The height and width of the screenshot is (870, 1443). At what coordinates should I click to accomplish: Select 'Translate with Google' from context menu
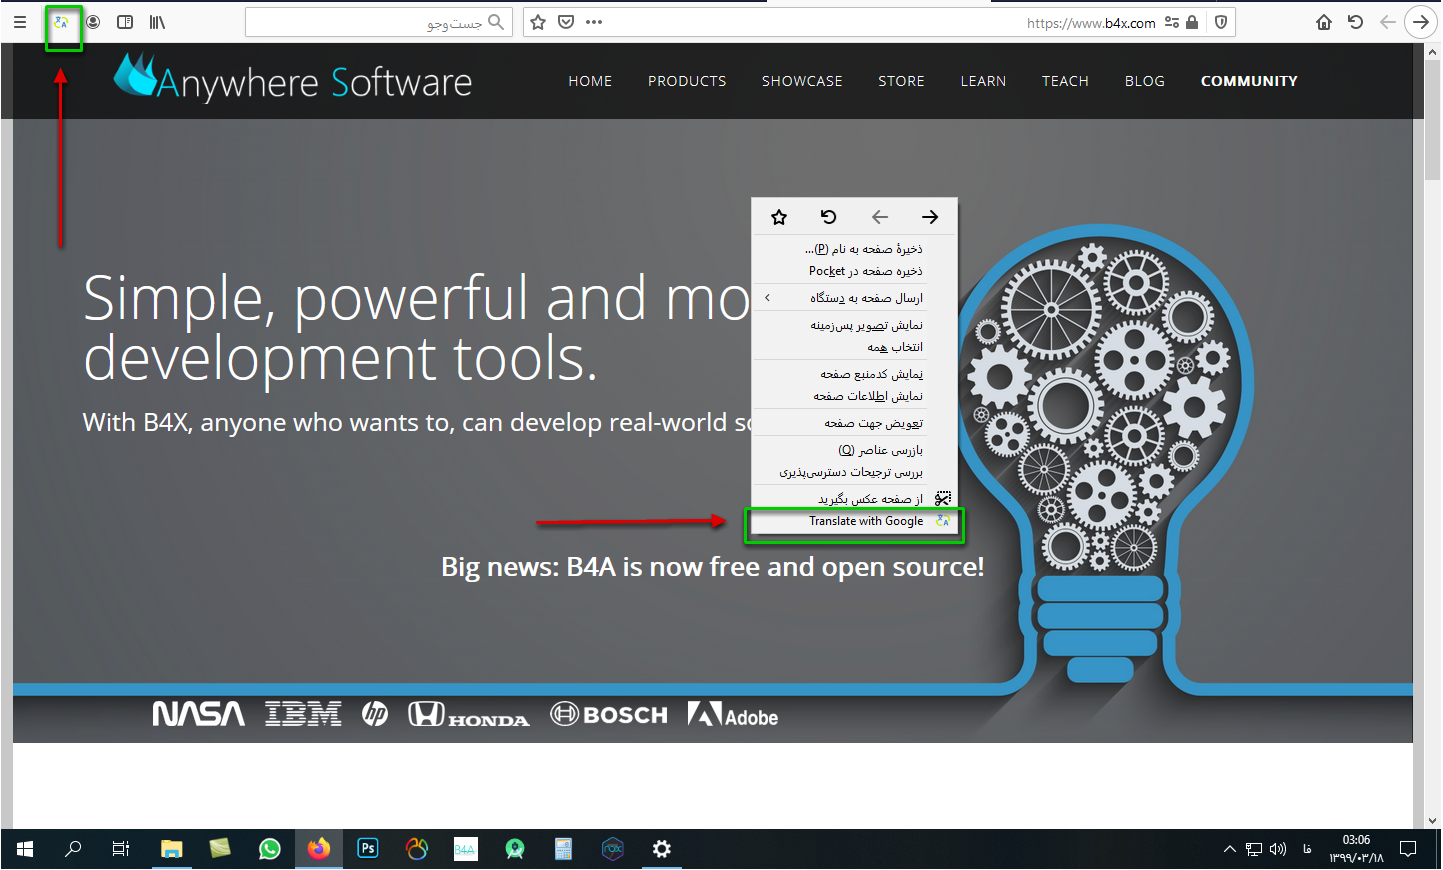click(x=864, y=520)
